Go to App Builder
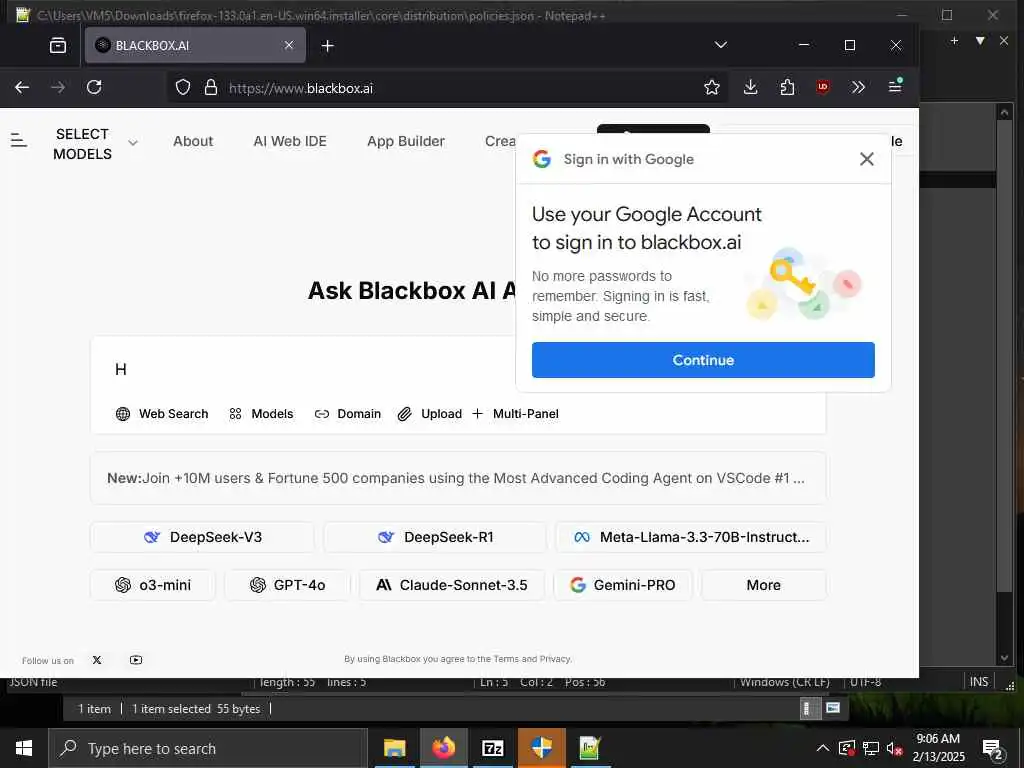1024x768 pixels. click(x=406, y=141)
